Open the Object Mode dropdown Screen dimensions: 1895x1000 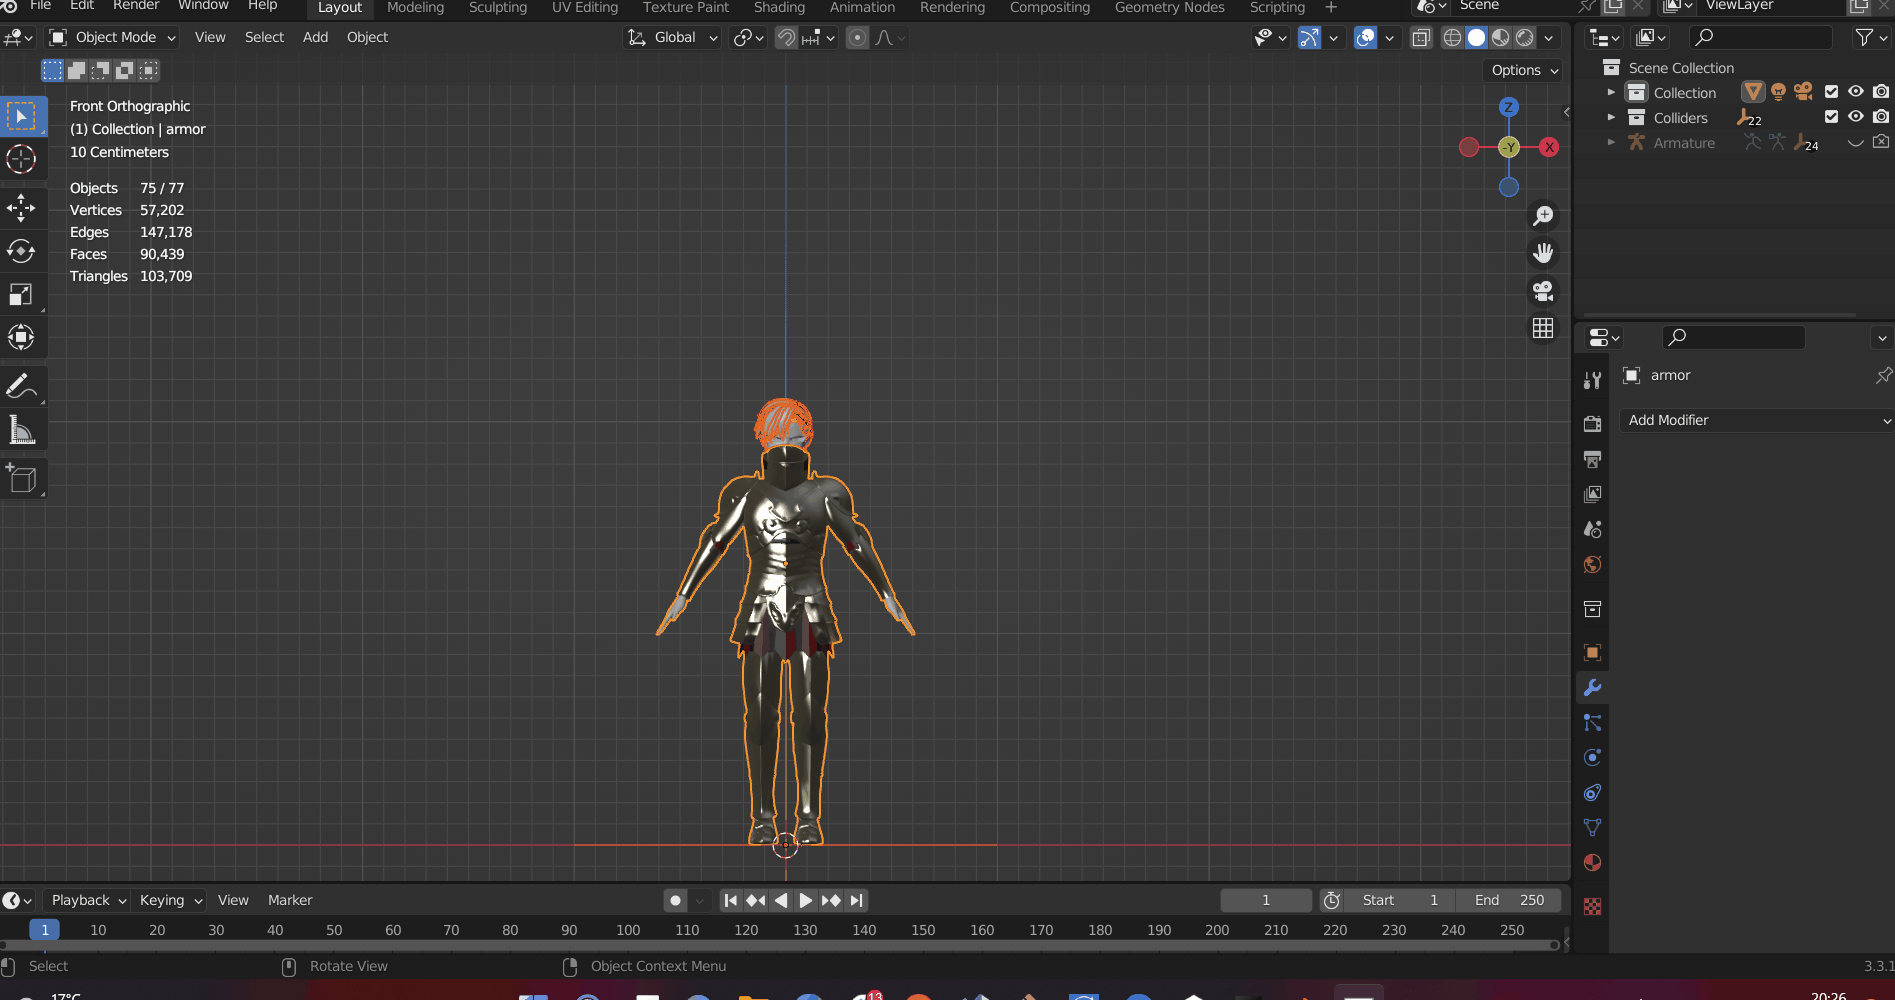tap(112, 38)
